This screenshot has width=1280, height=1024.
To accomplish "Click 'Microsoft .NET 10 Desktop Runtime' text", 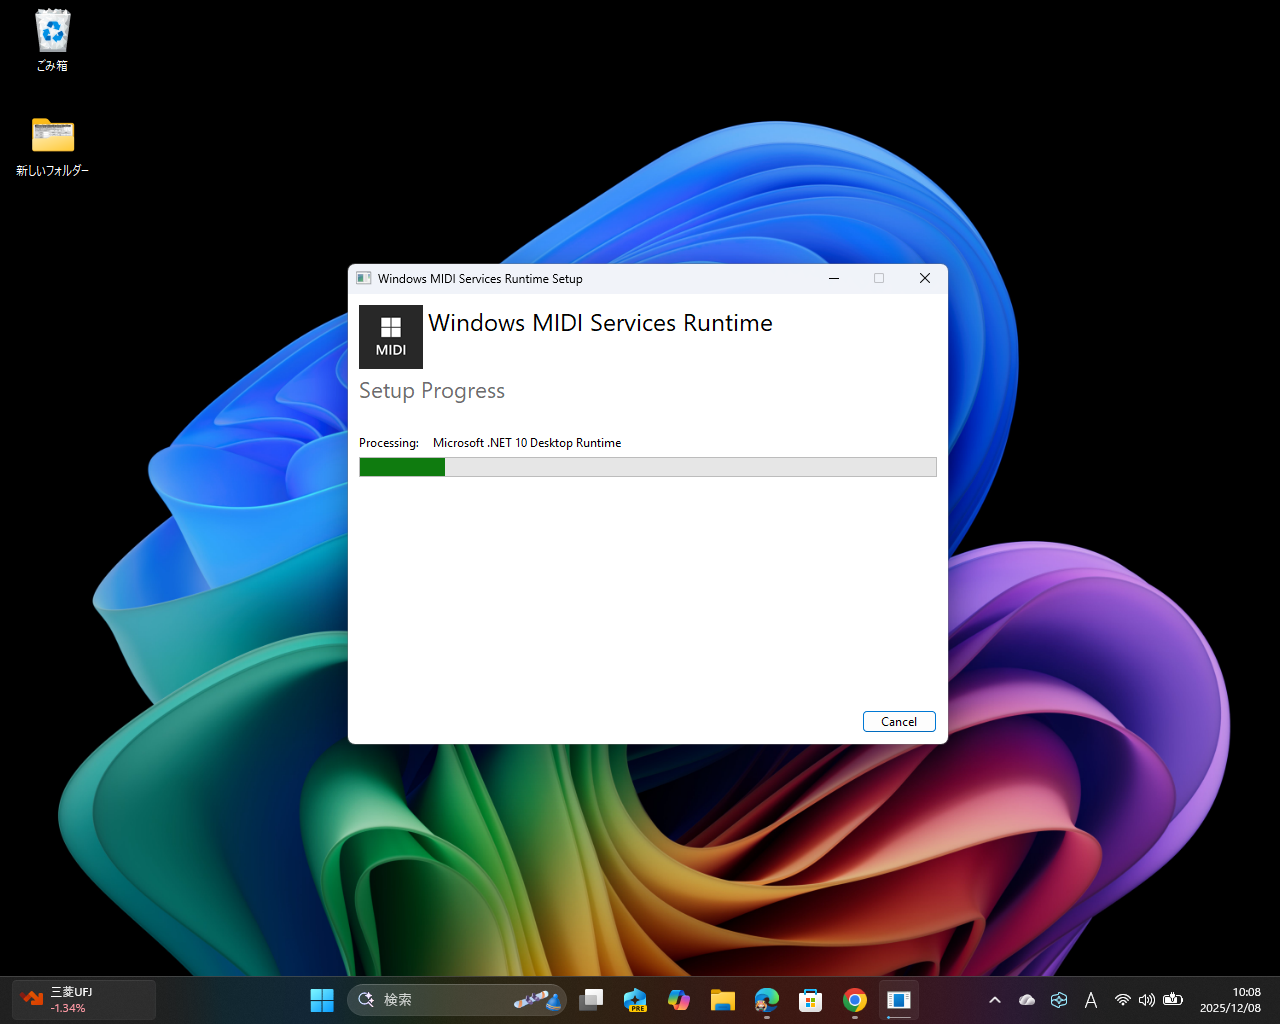I will [x=527, y=443].
